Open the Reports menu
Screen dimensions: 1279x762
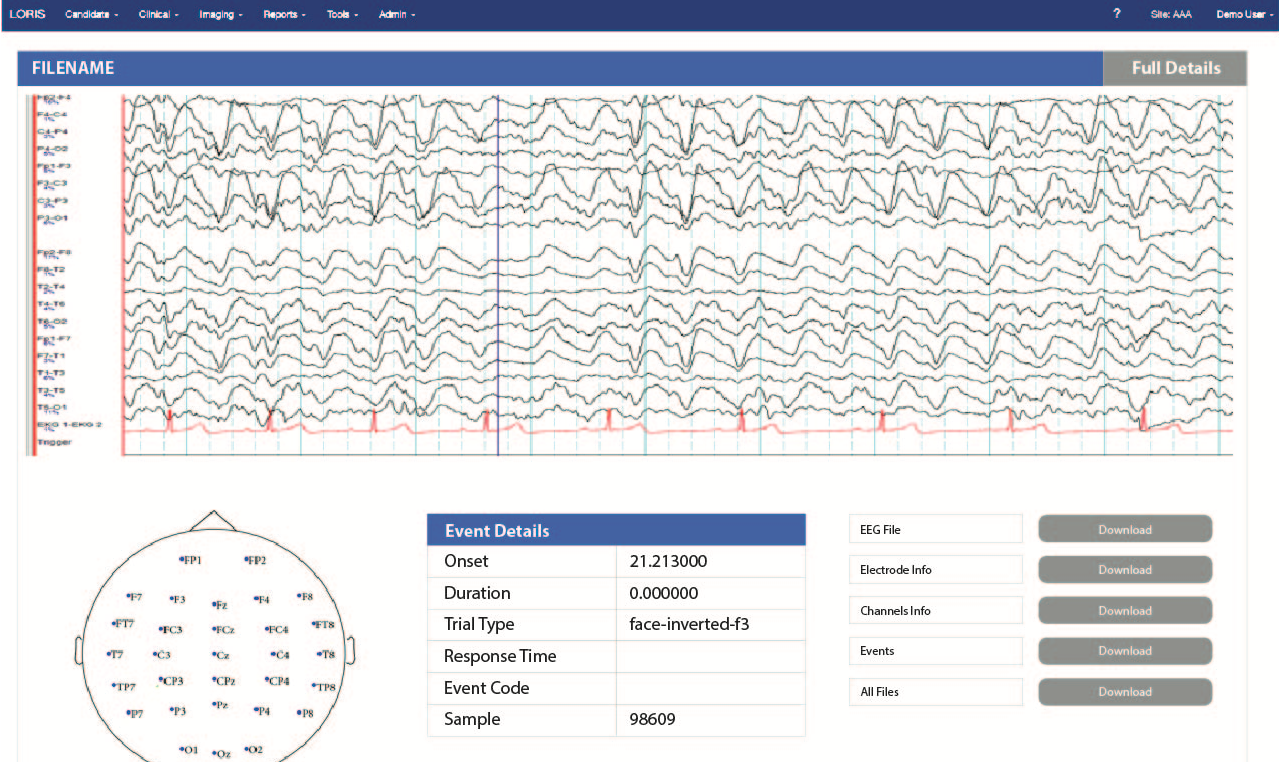[284, 15]
